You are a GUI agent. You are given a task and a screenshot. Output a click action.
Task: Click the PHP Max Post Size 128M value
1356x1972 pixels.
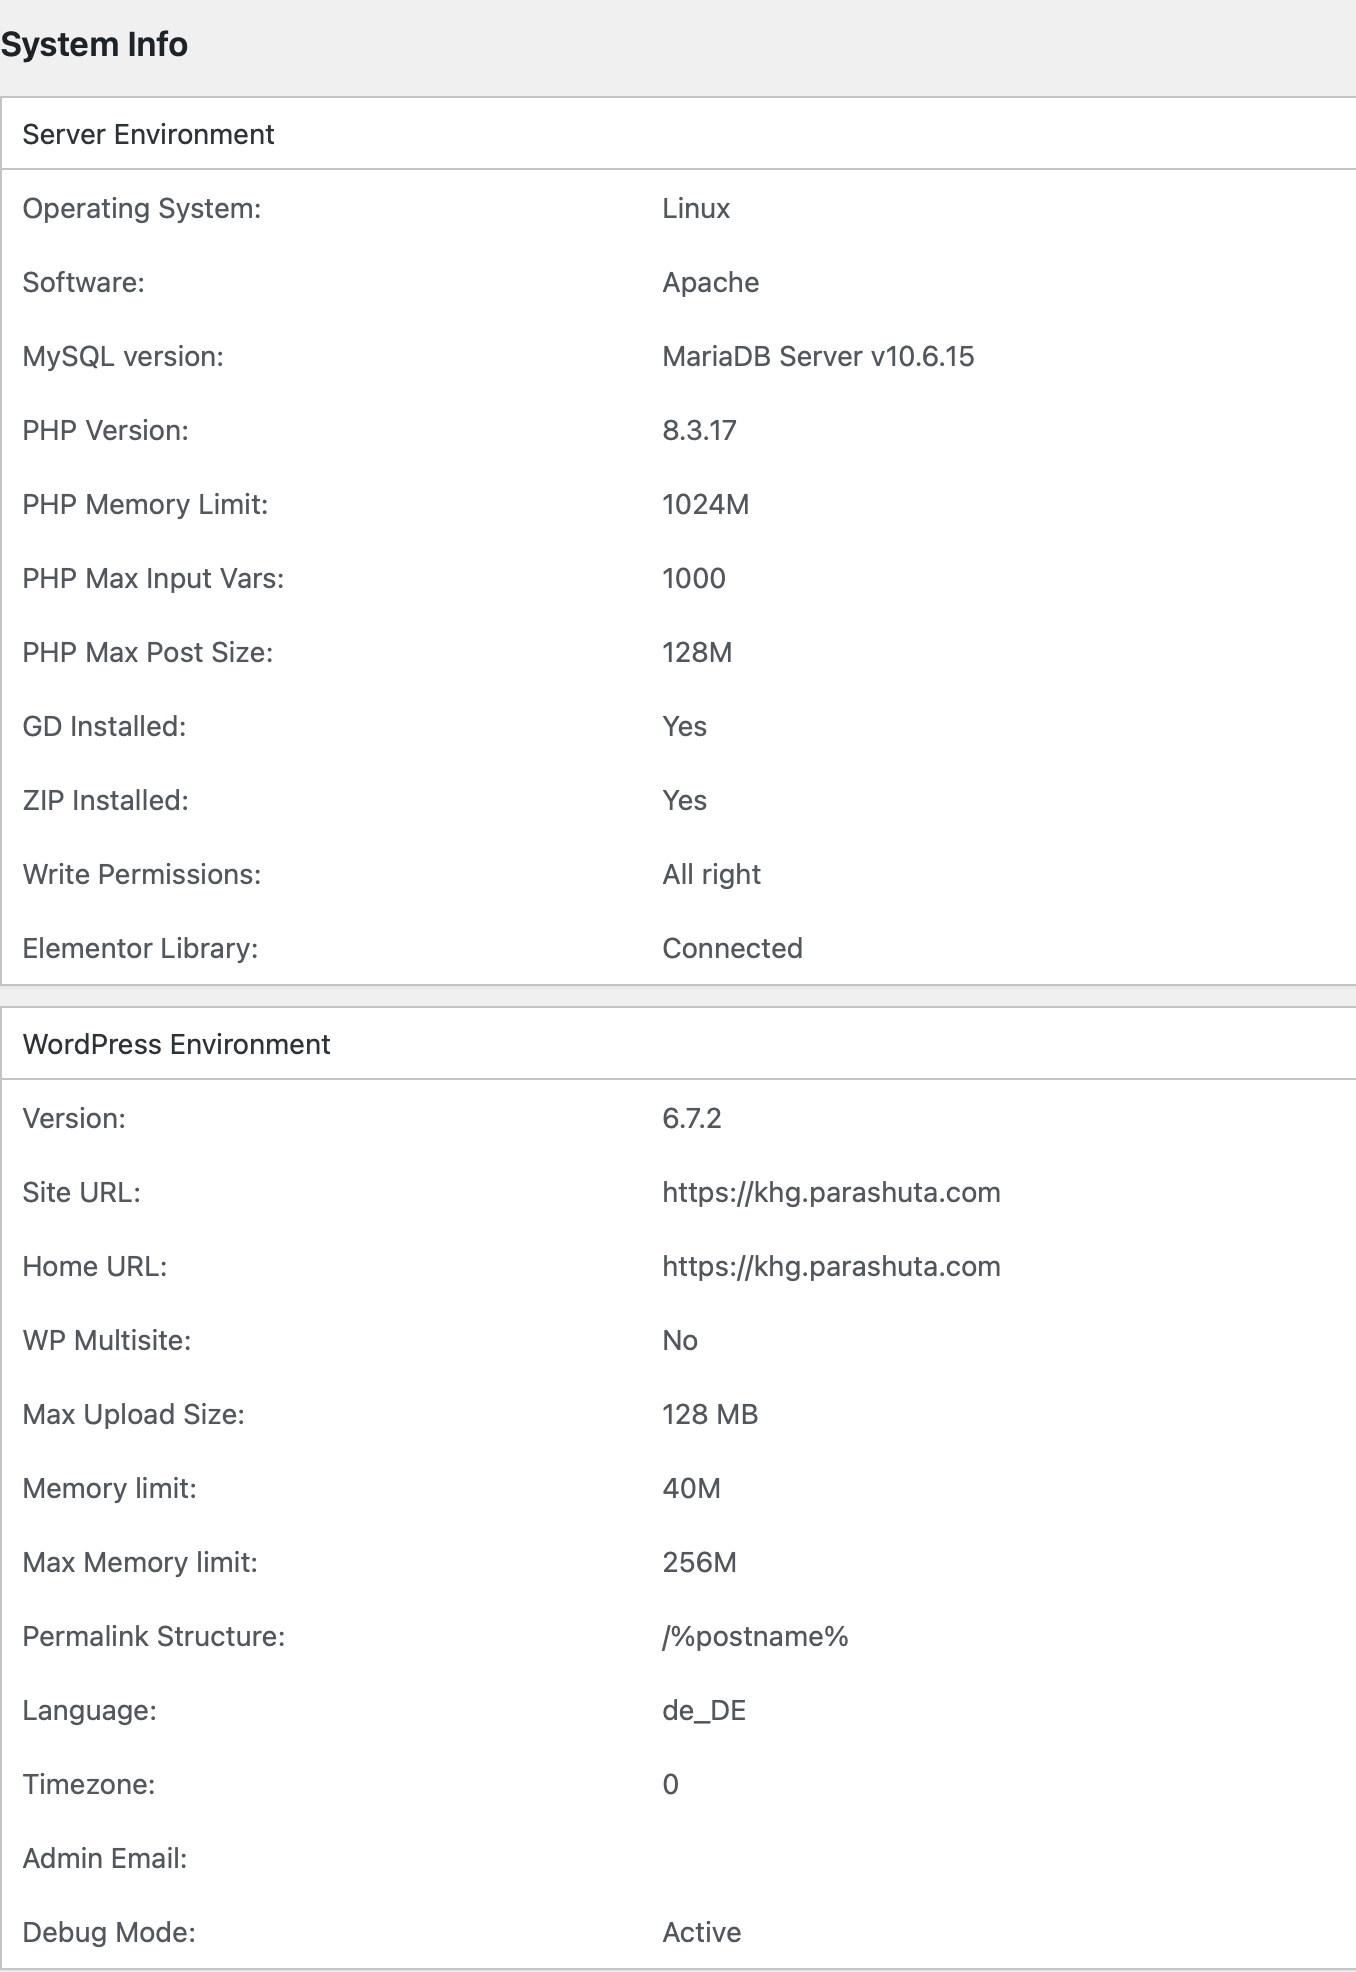coord(697,652)
